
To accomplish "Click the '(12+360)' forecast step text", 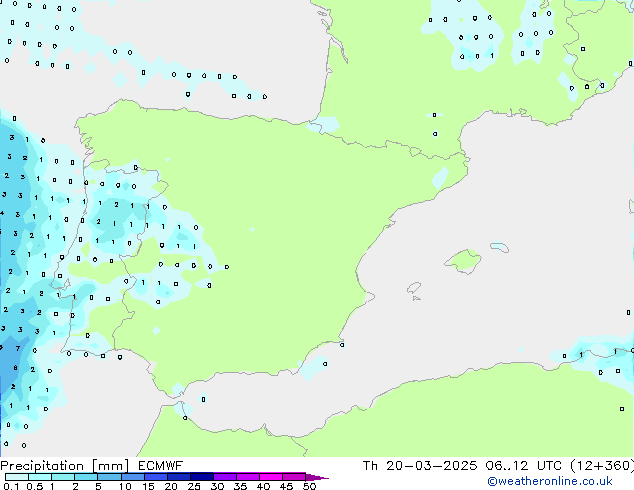I will (x=602, y=466).
